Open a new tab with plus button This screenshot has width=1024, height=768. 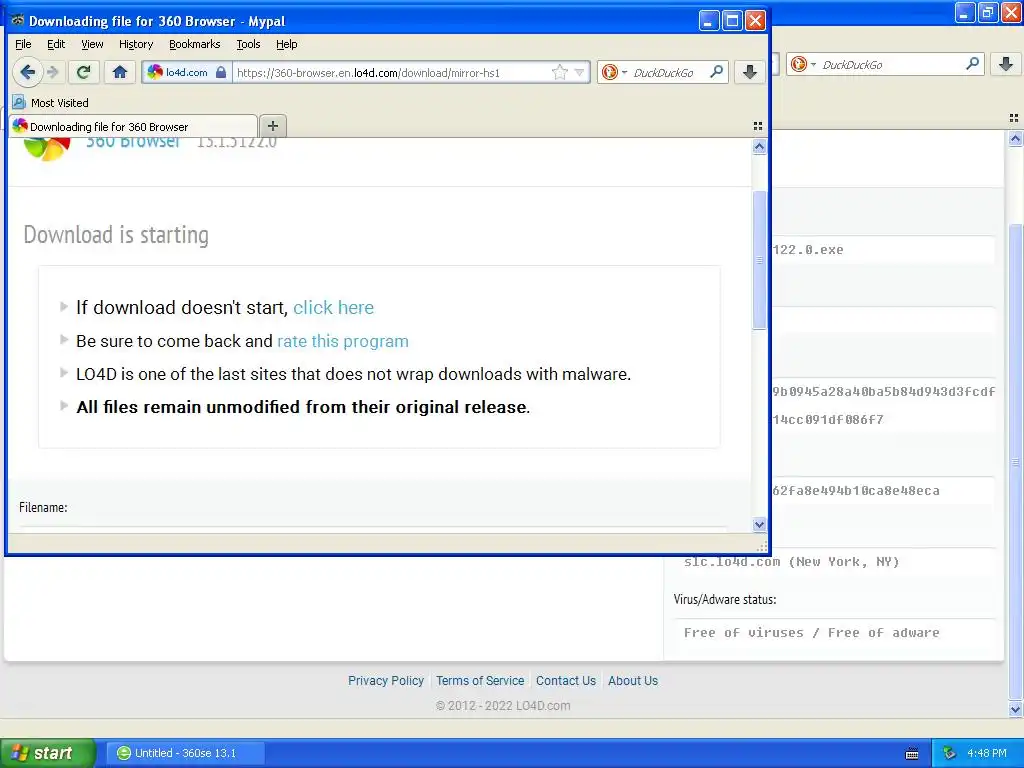273,125
